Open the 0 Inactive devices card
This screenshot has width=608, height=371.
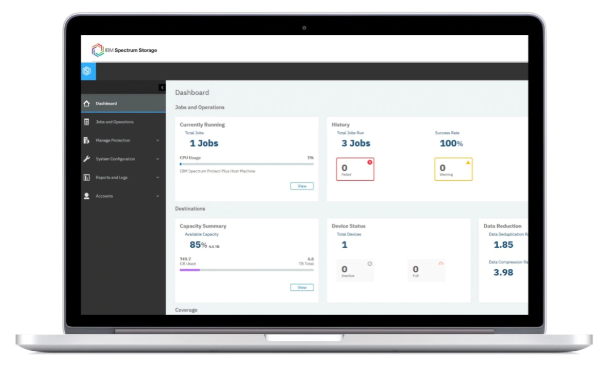click(x=355, y=270)
